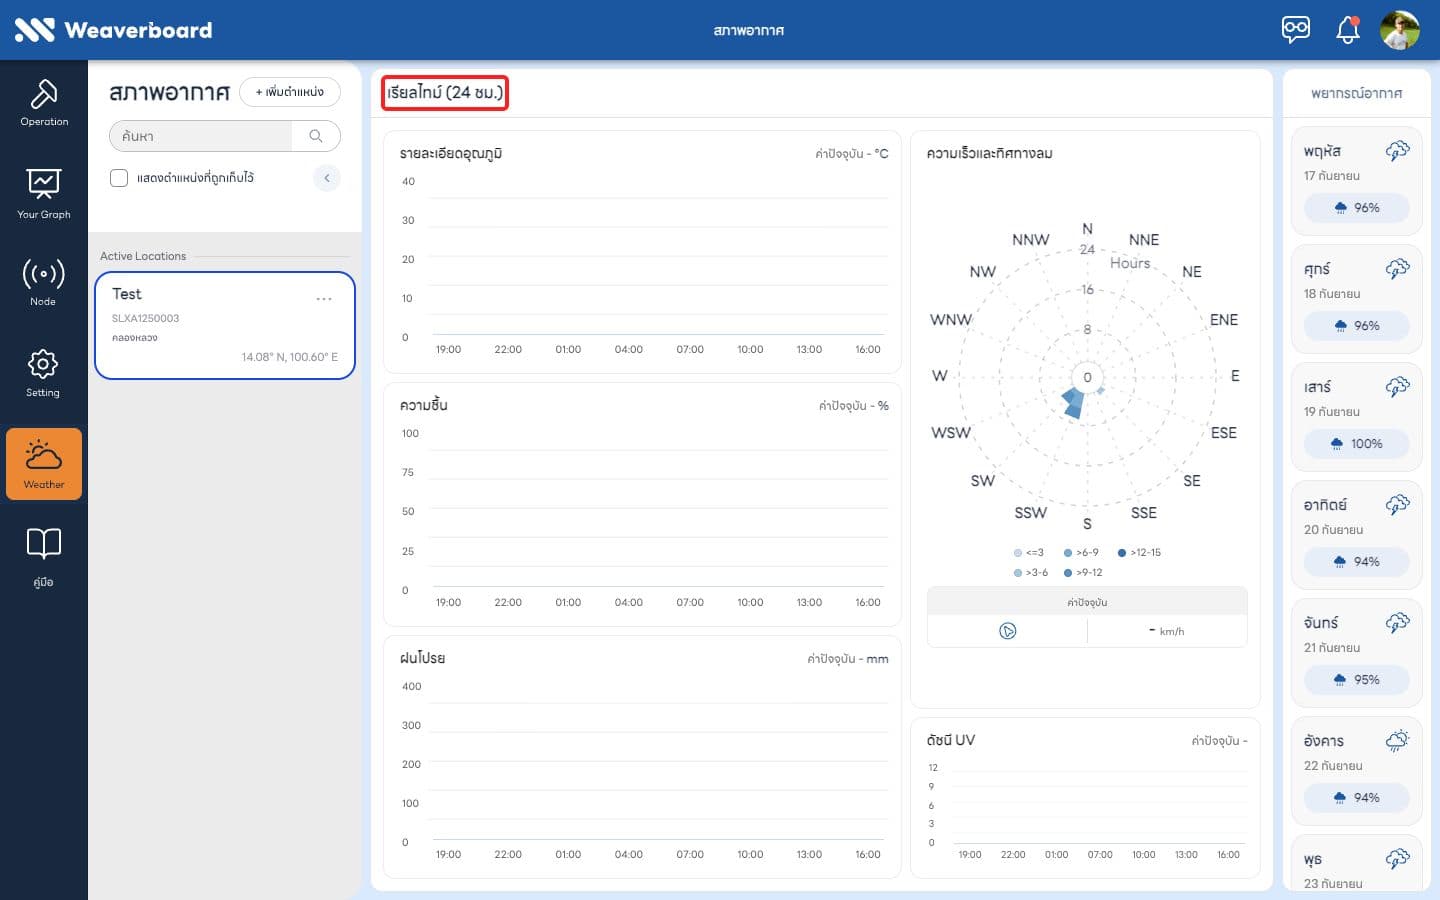Click the forecast panel heading

click(x=1356, y=93)
